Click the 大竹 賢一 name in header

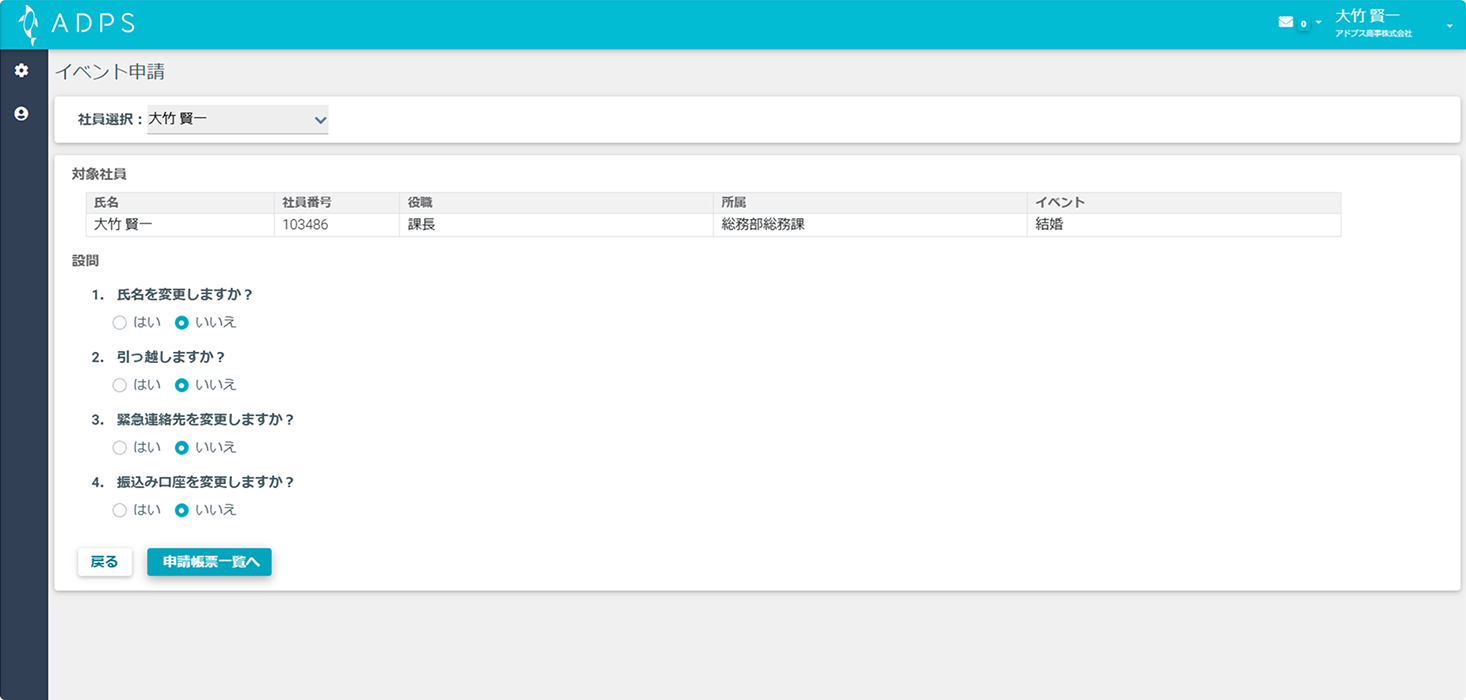click(1367, 15)
